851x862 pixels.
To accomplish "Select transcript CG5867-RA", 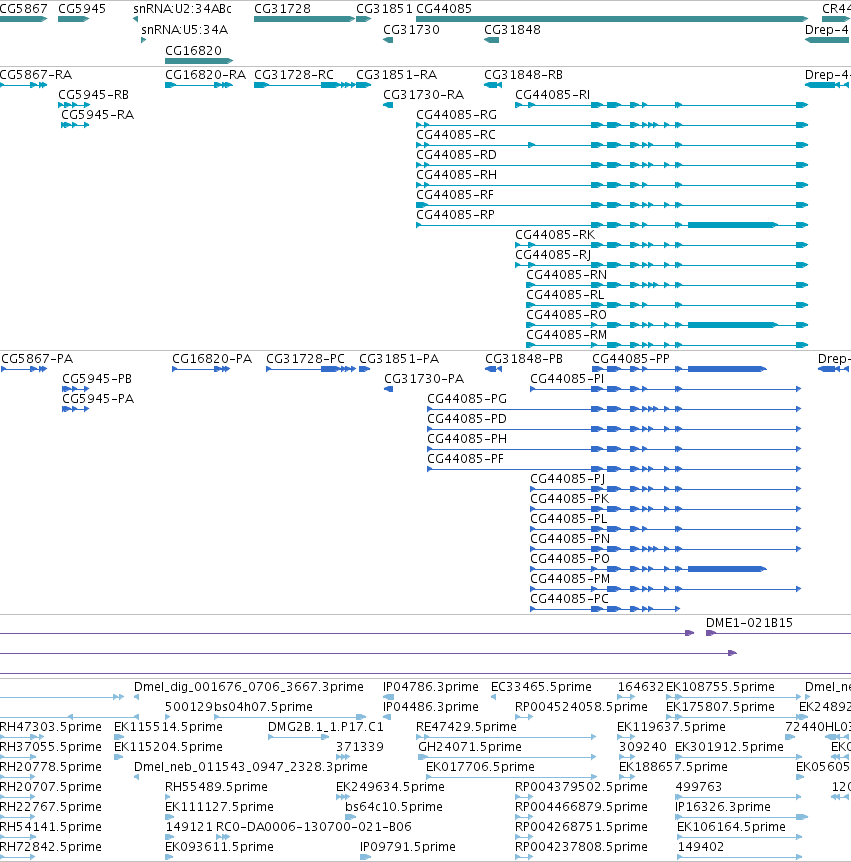I will pyautogui.click(x=36, y=75).
